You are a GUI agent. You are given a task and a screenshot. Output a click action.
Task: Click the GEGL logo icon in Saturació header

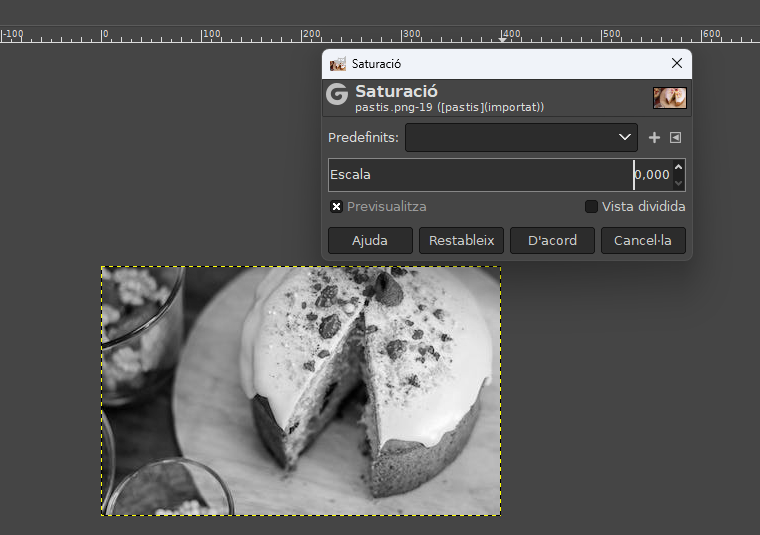337,94
